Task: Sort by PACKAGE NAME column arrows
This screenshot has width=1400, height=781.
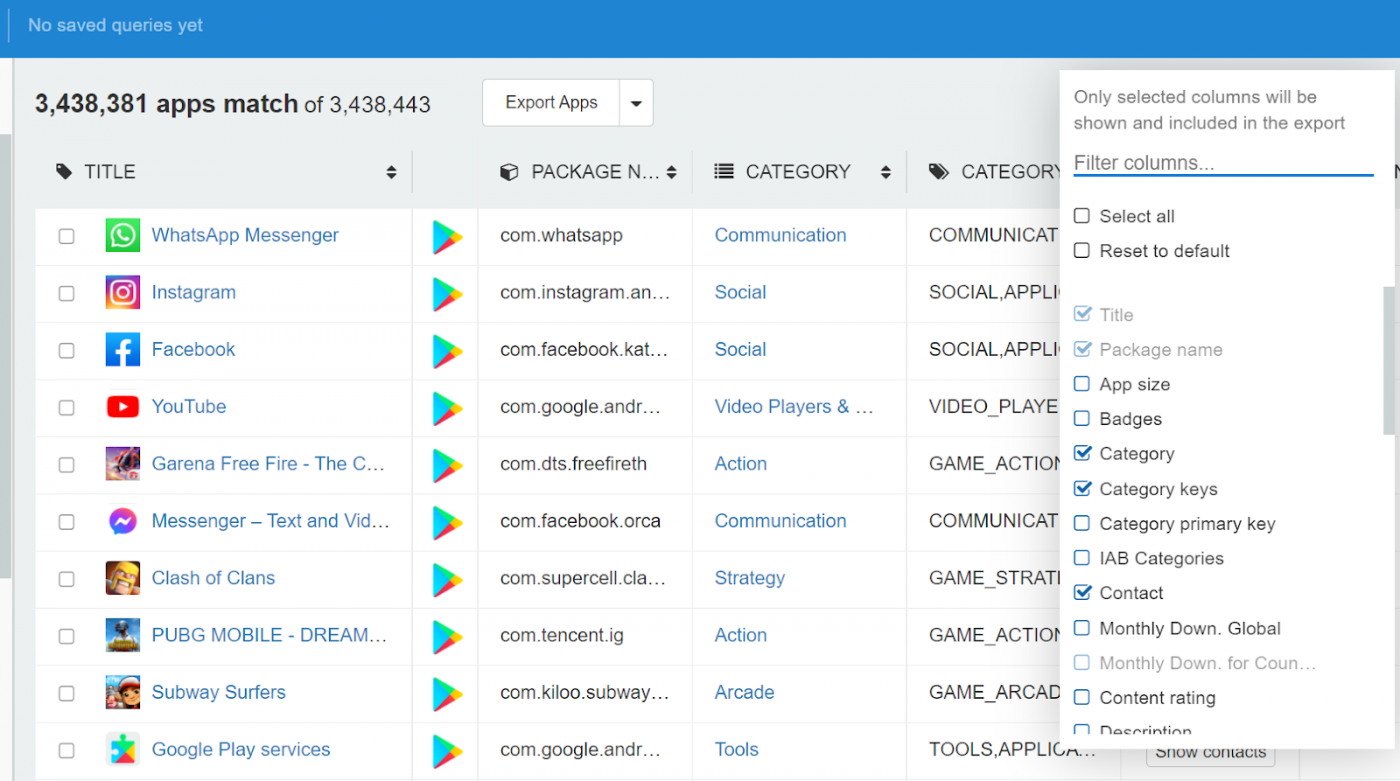Action: [x=671, y=173]
